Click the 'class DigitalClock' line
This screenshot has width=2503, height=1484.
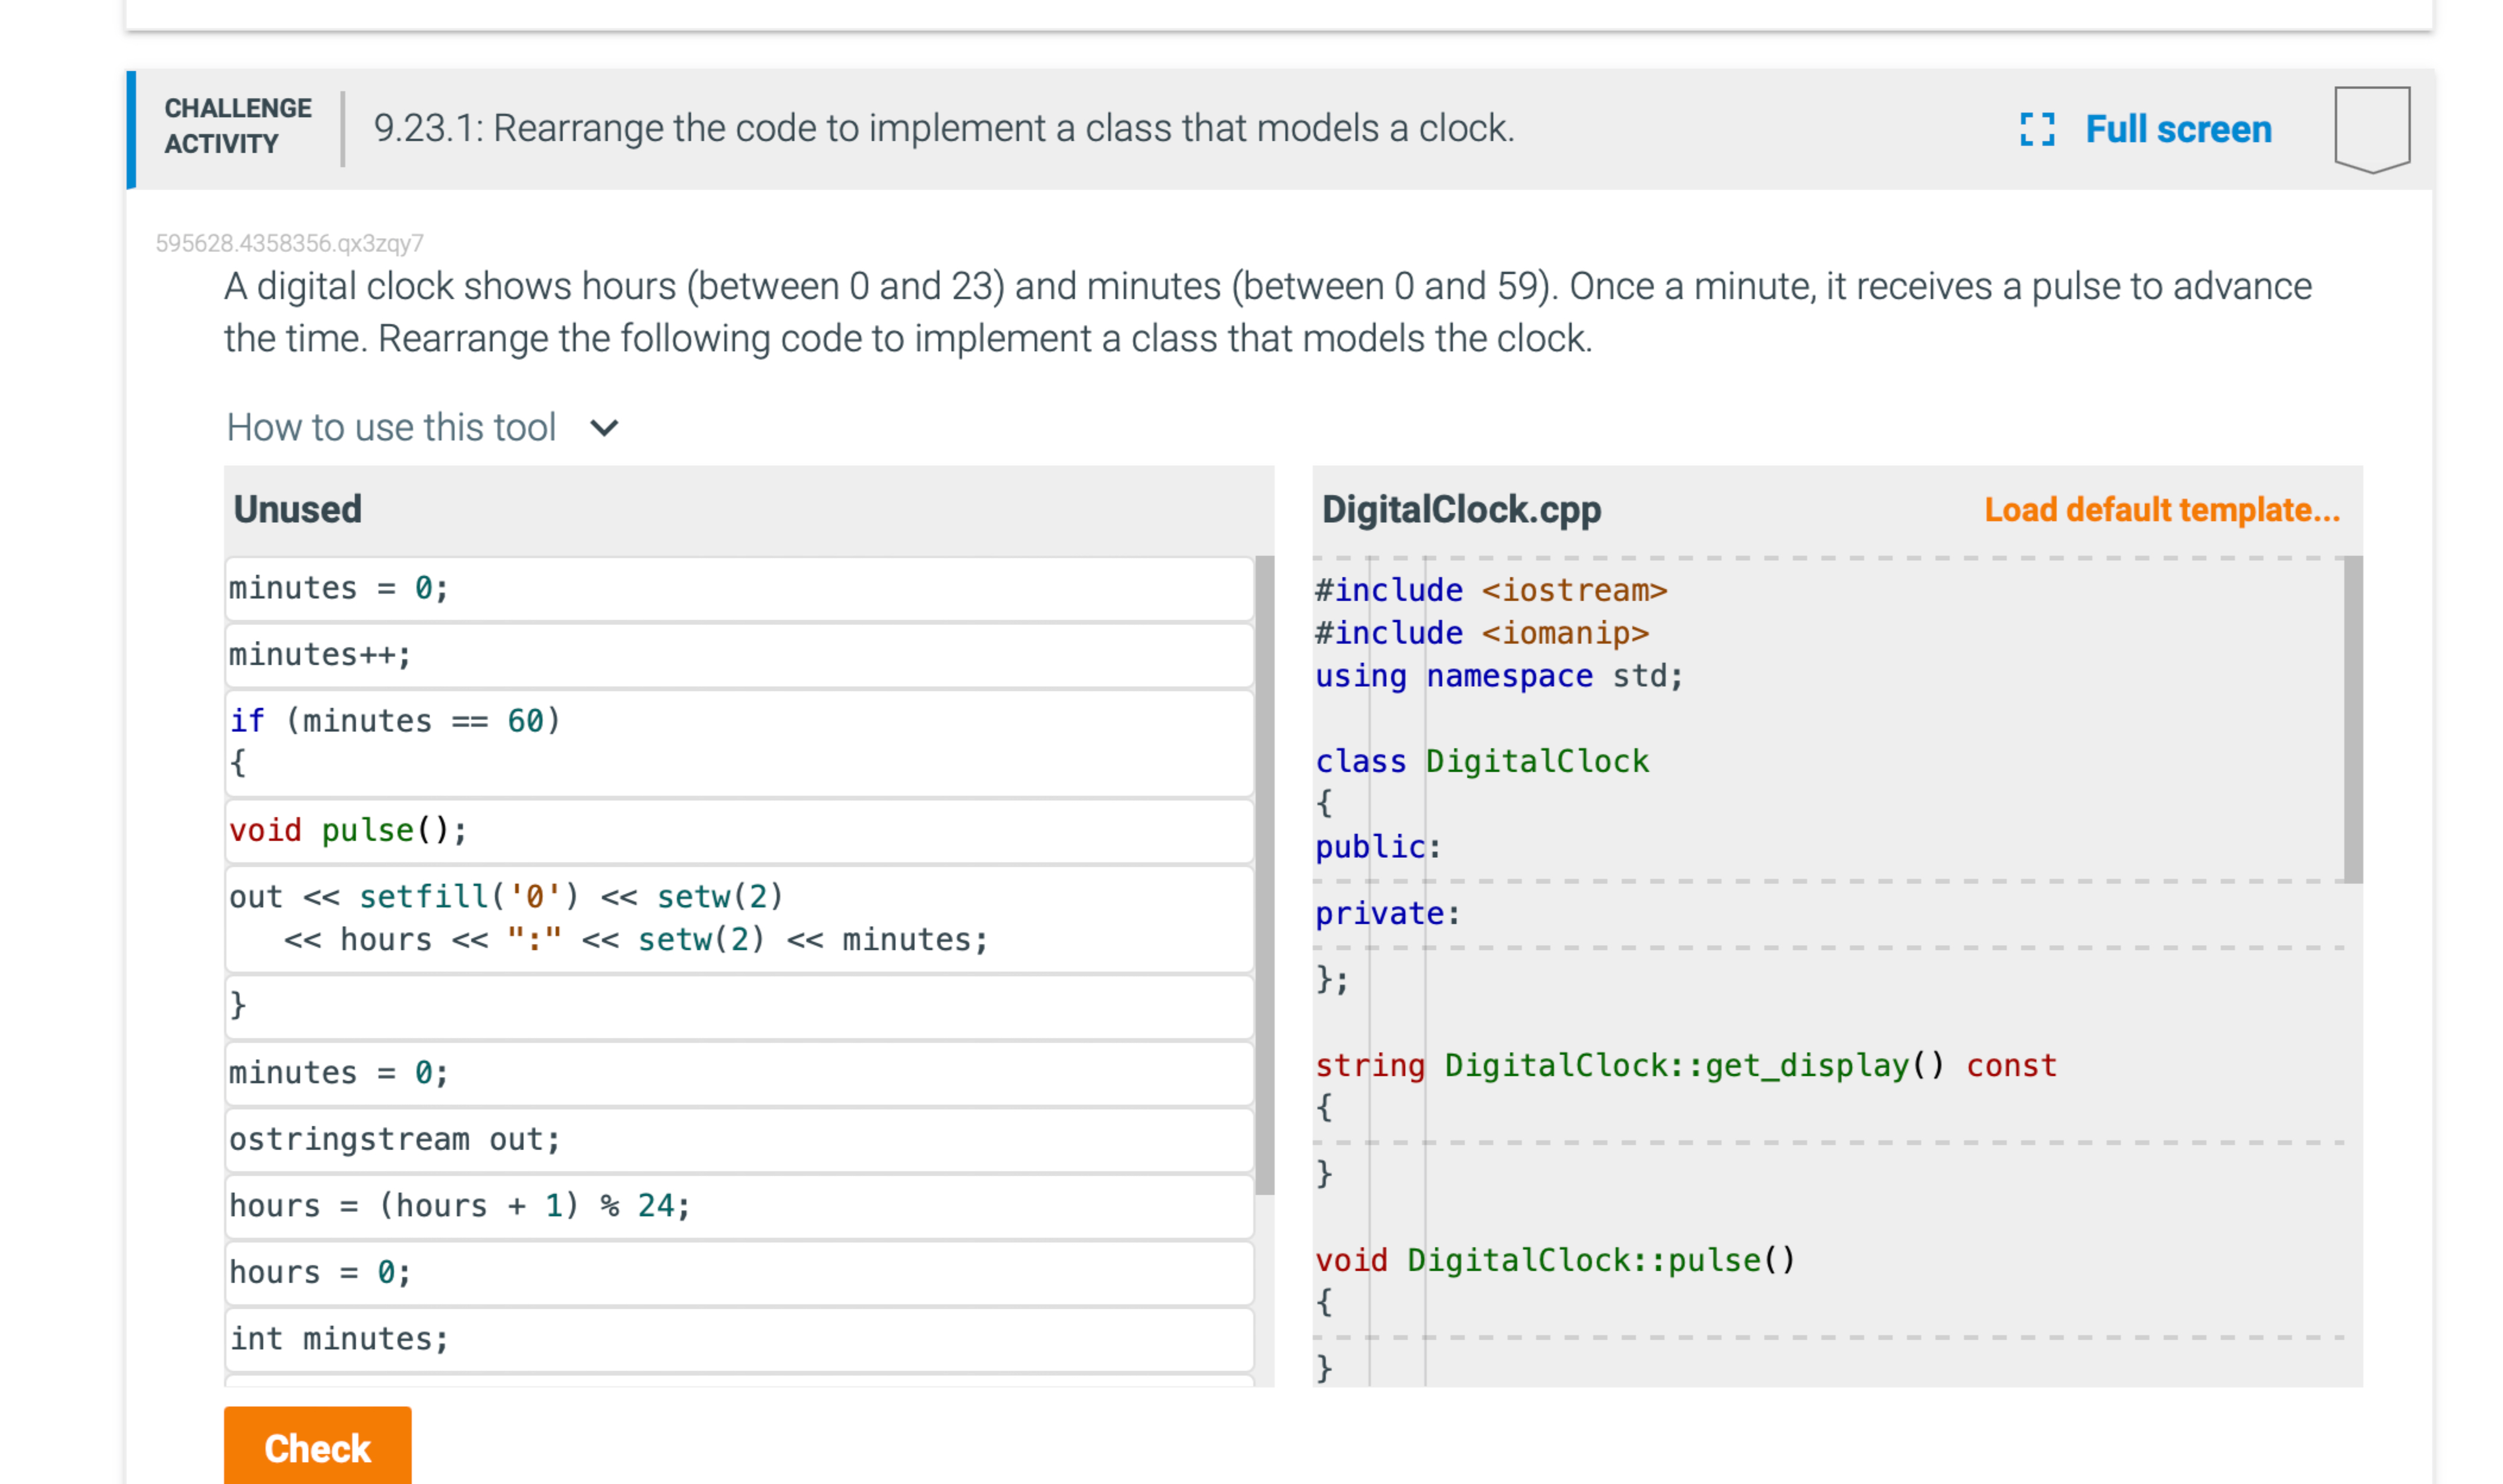click(1482, 761)
